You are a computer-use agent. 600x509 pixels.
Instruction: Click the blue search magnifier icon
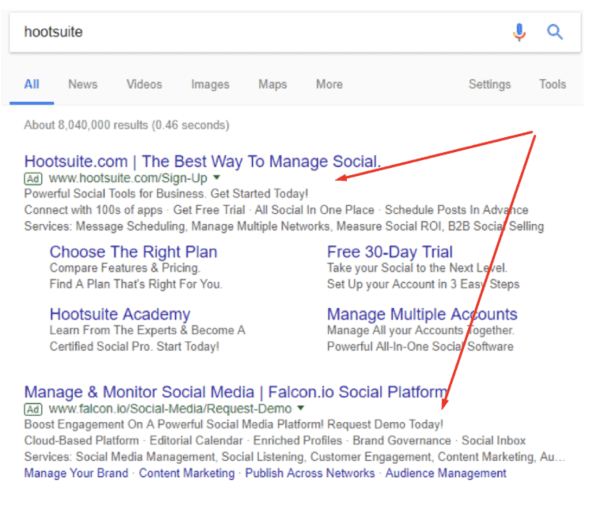click(554, 32)
